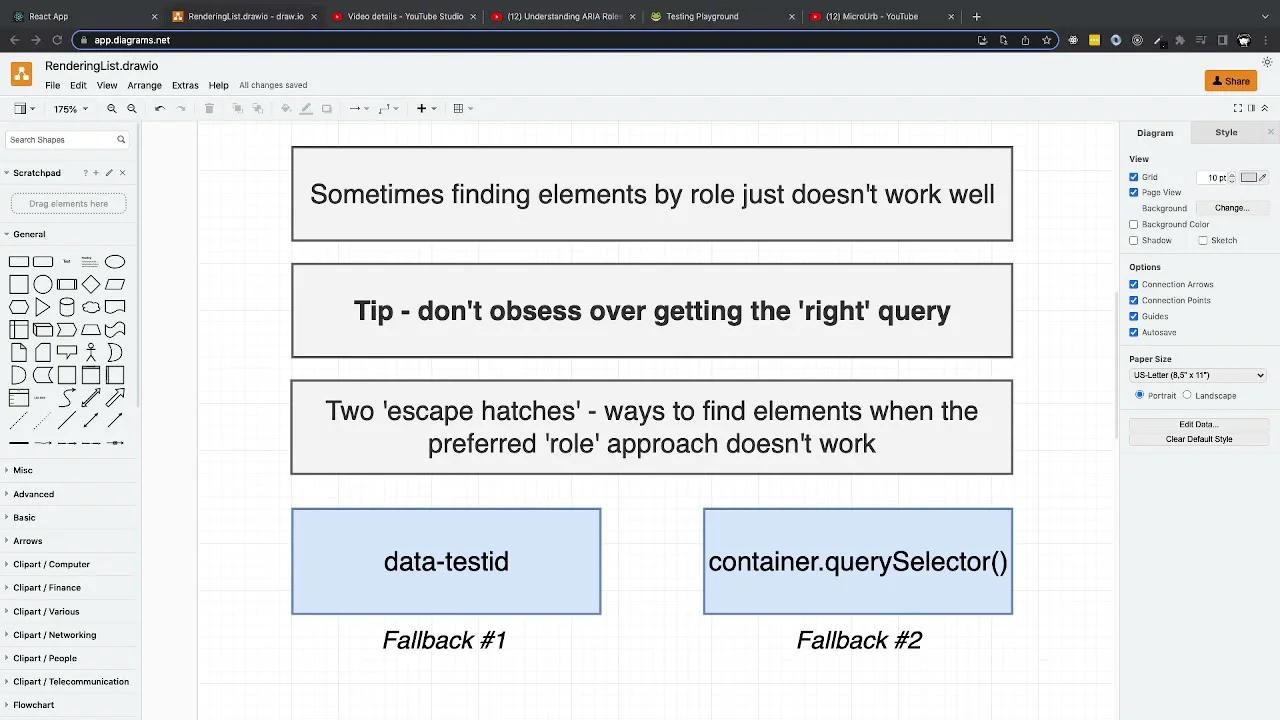Click the Share button

coord(1230,81)
